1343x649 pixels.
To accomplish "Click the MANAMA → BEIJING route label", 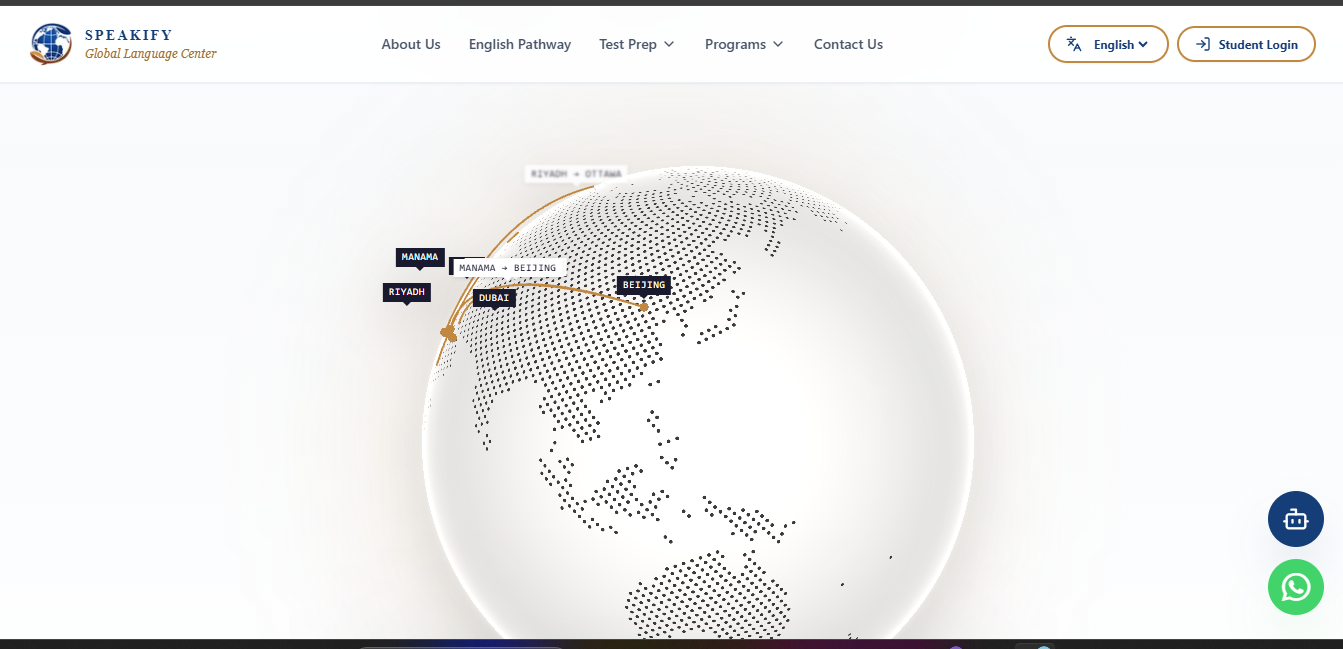I will 508,268.
